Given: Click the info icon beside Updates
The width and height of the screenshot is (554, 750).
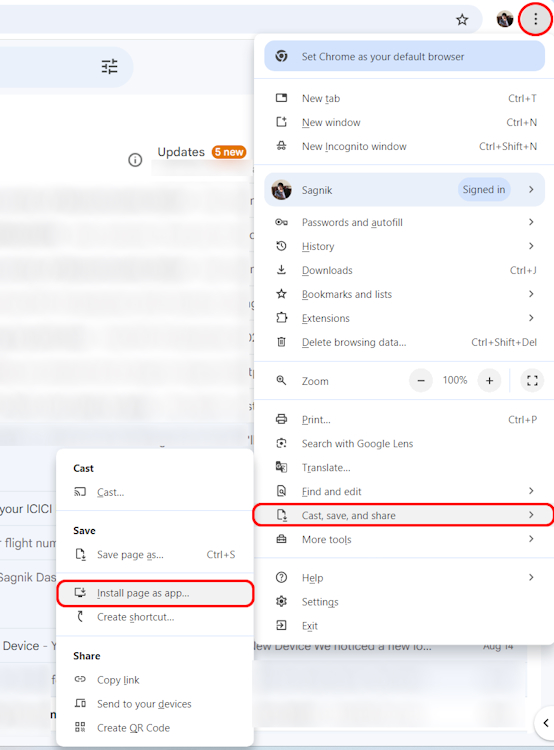Looking at the screenshot, I should [x=135, y=160].
